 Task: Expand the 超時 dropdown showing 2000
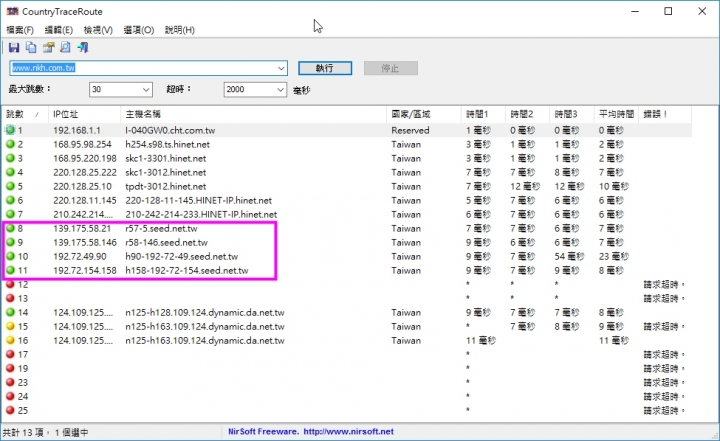coord(280,89)
